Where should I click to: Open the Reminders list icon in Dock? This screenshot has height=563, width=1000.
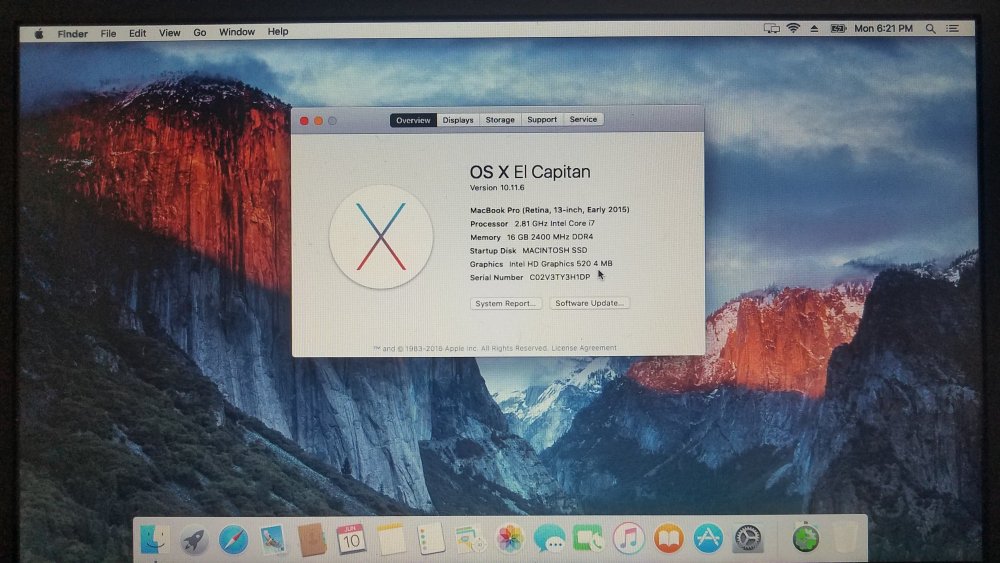pyautogui.click(x=431, y=539)
